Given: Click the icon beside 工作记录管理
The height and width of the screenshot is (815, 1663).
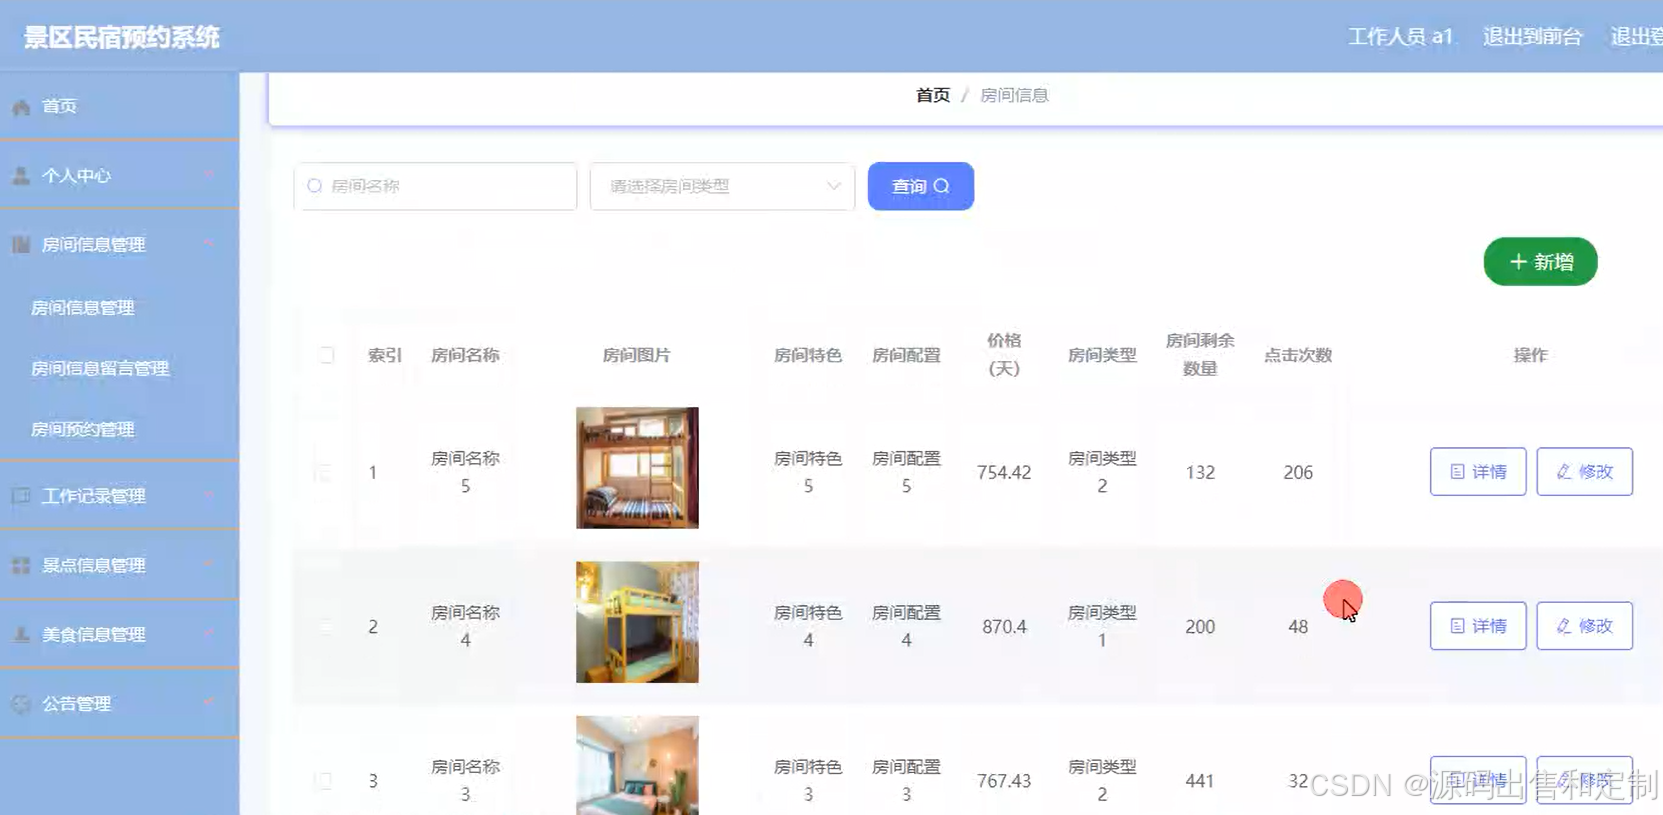Looking at the screenshot, I should pos(21,496).
